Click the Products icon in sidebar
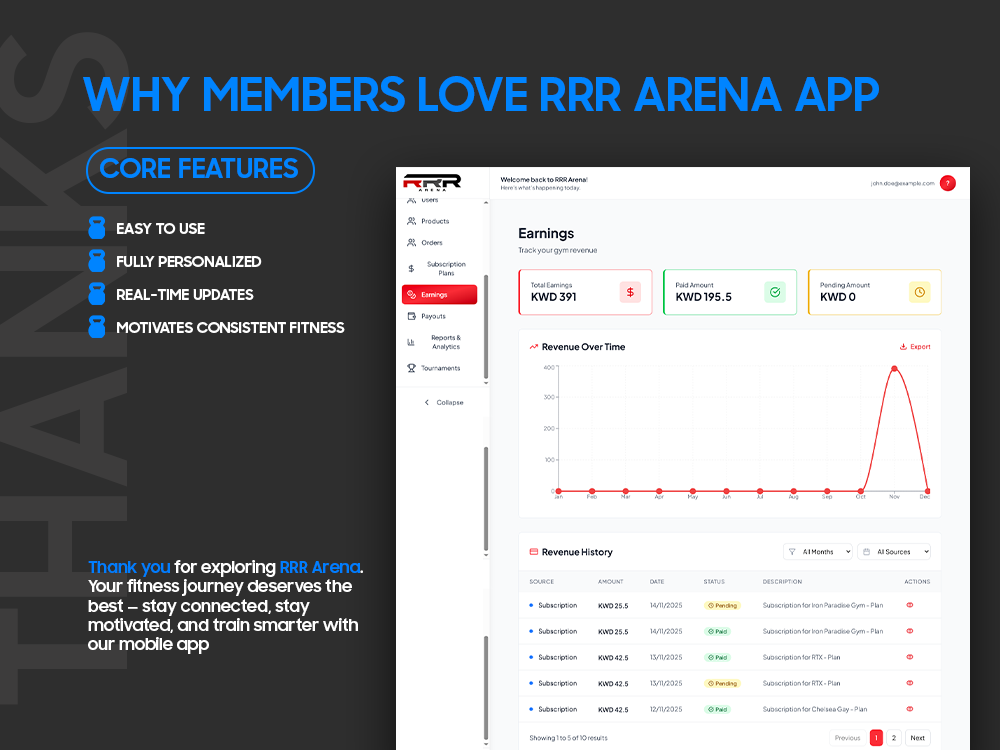1000x750 pixels. tap(411, 221)
